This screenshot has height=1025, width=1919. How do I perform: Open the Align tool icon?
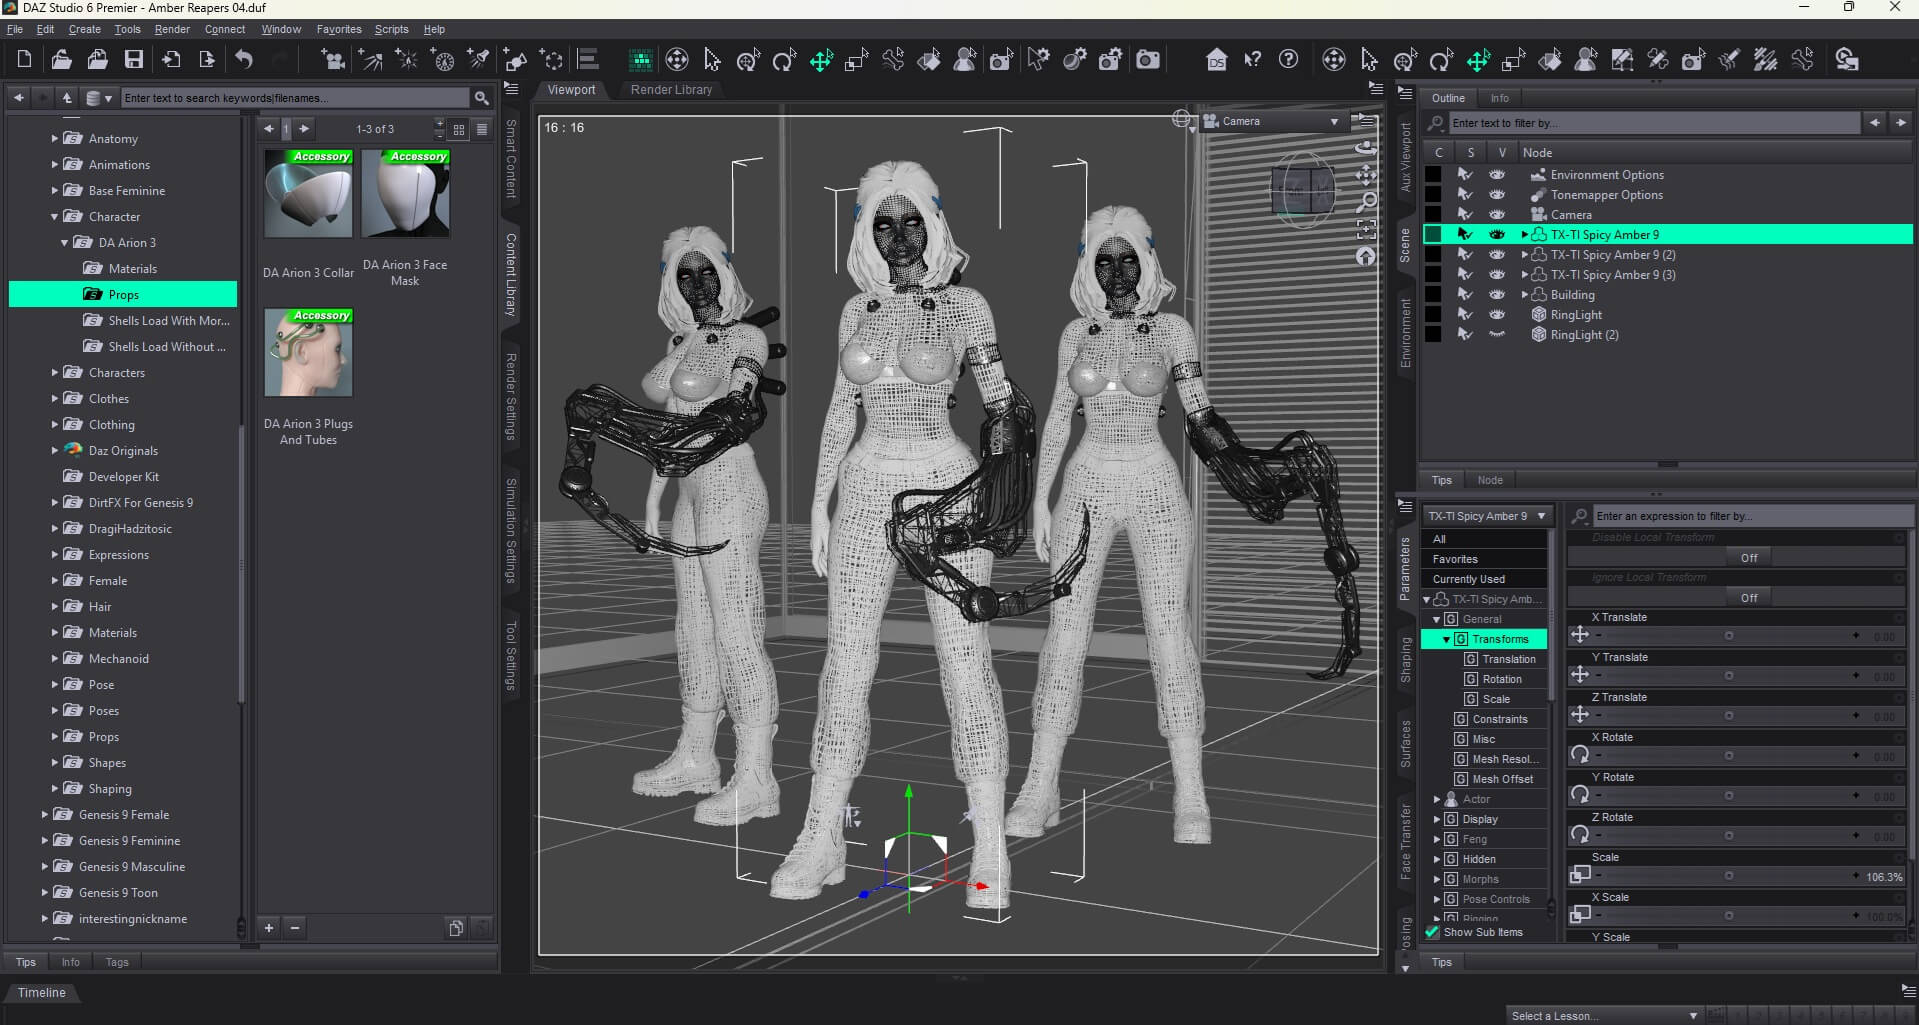(x=588, y=60)
